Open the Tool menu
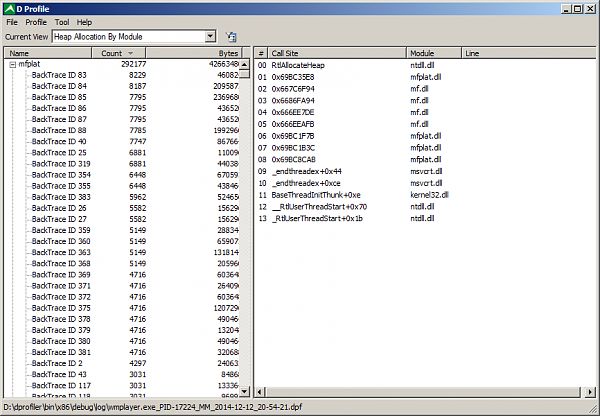The height and width of the screenshot is (416, 600). 62,22
